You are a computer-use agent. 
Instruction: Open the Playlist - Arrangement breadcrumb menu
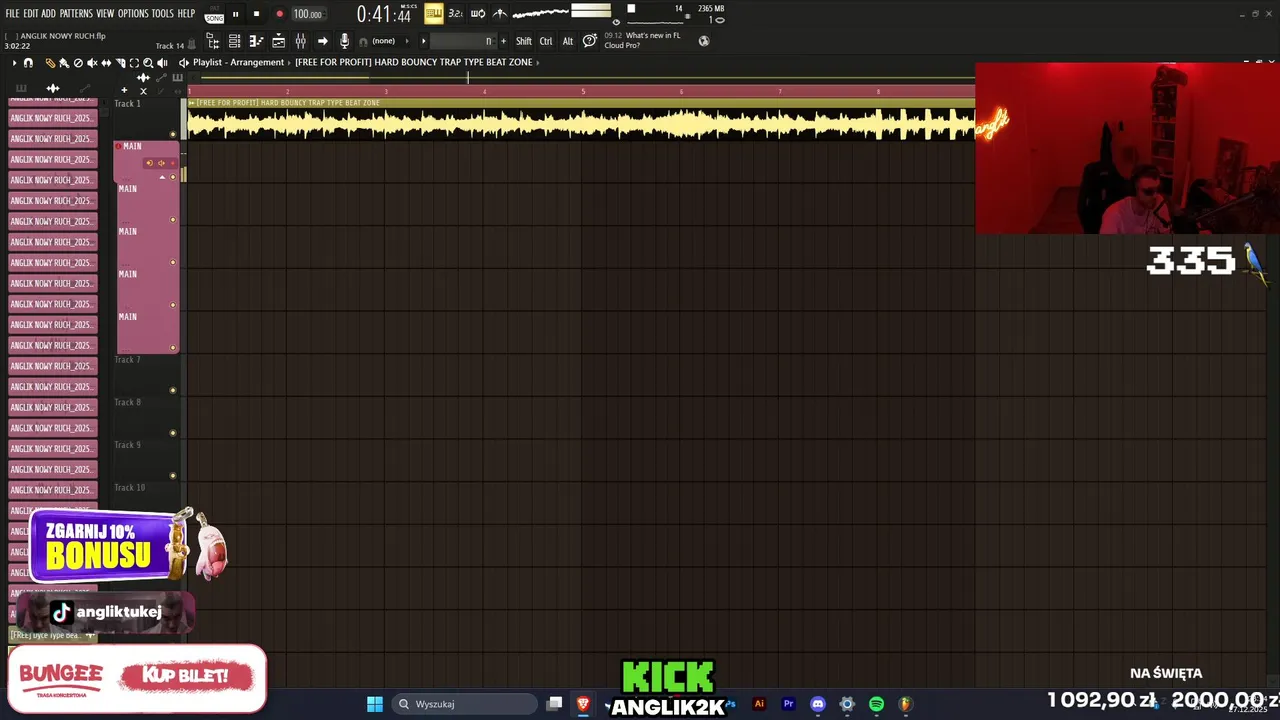click(x=238, y=62)
